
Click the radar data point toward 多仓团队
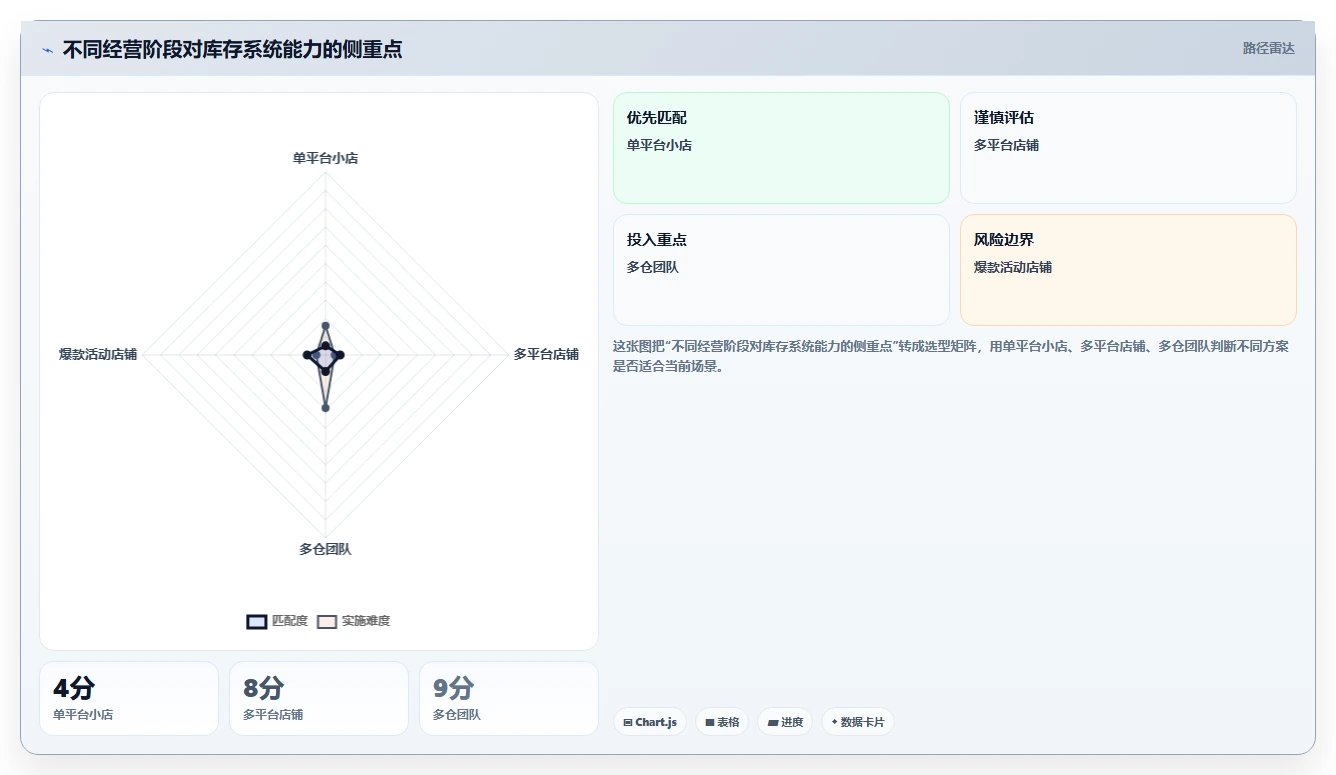pos(325,407)
